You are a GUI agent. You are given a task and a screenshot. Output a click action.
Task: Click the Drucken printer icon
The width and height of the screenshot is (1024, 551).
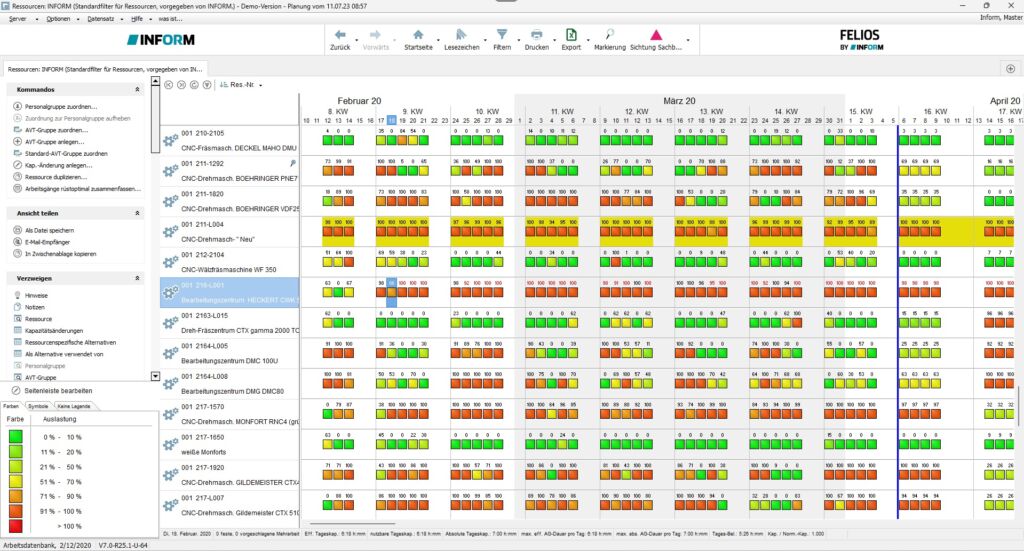click(536, 34)
